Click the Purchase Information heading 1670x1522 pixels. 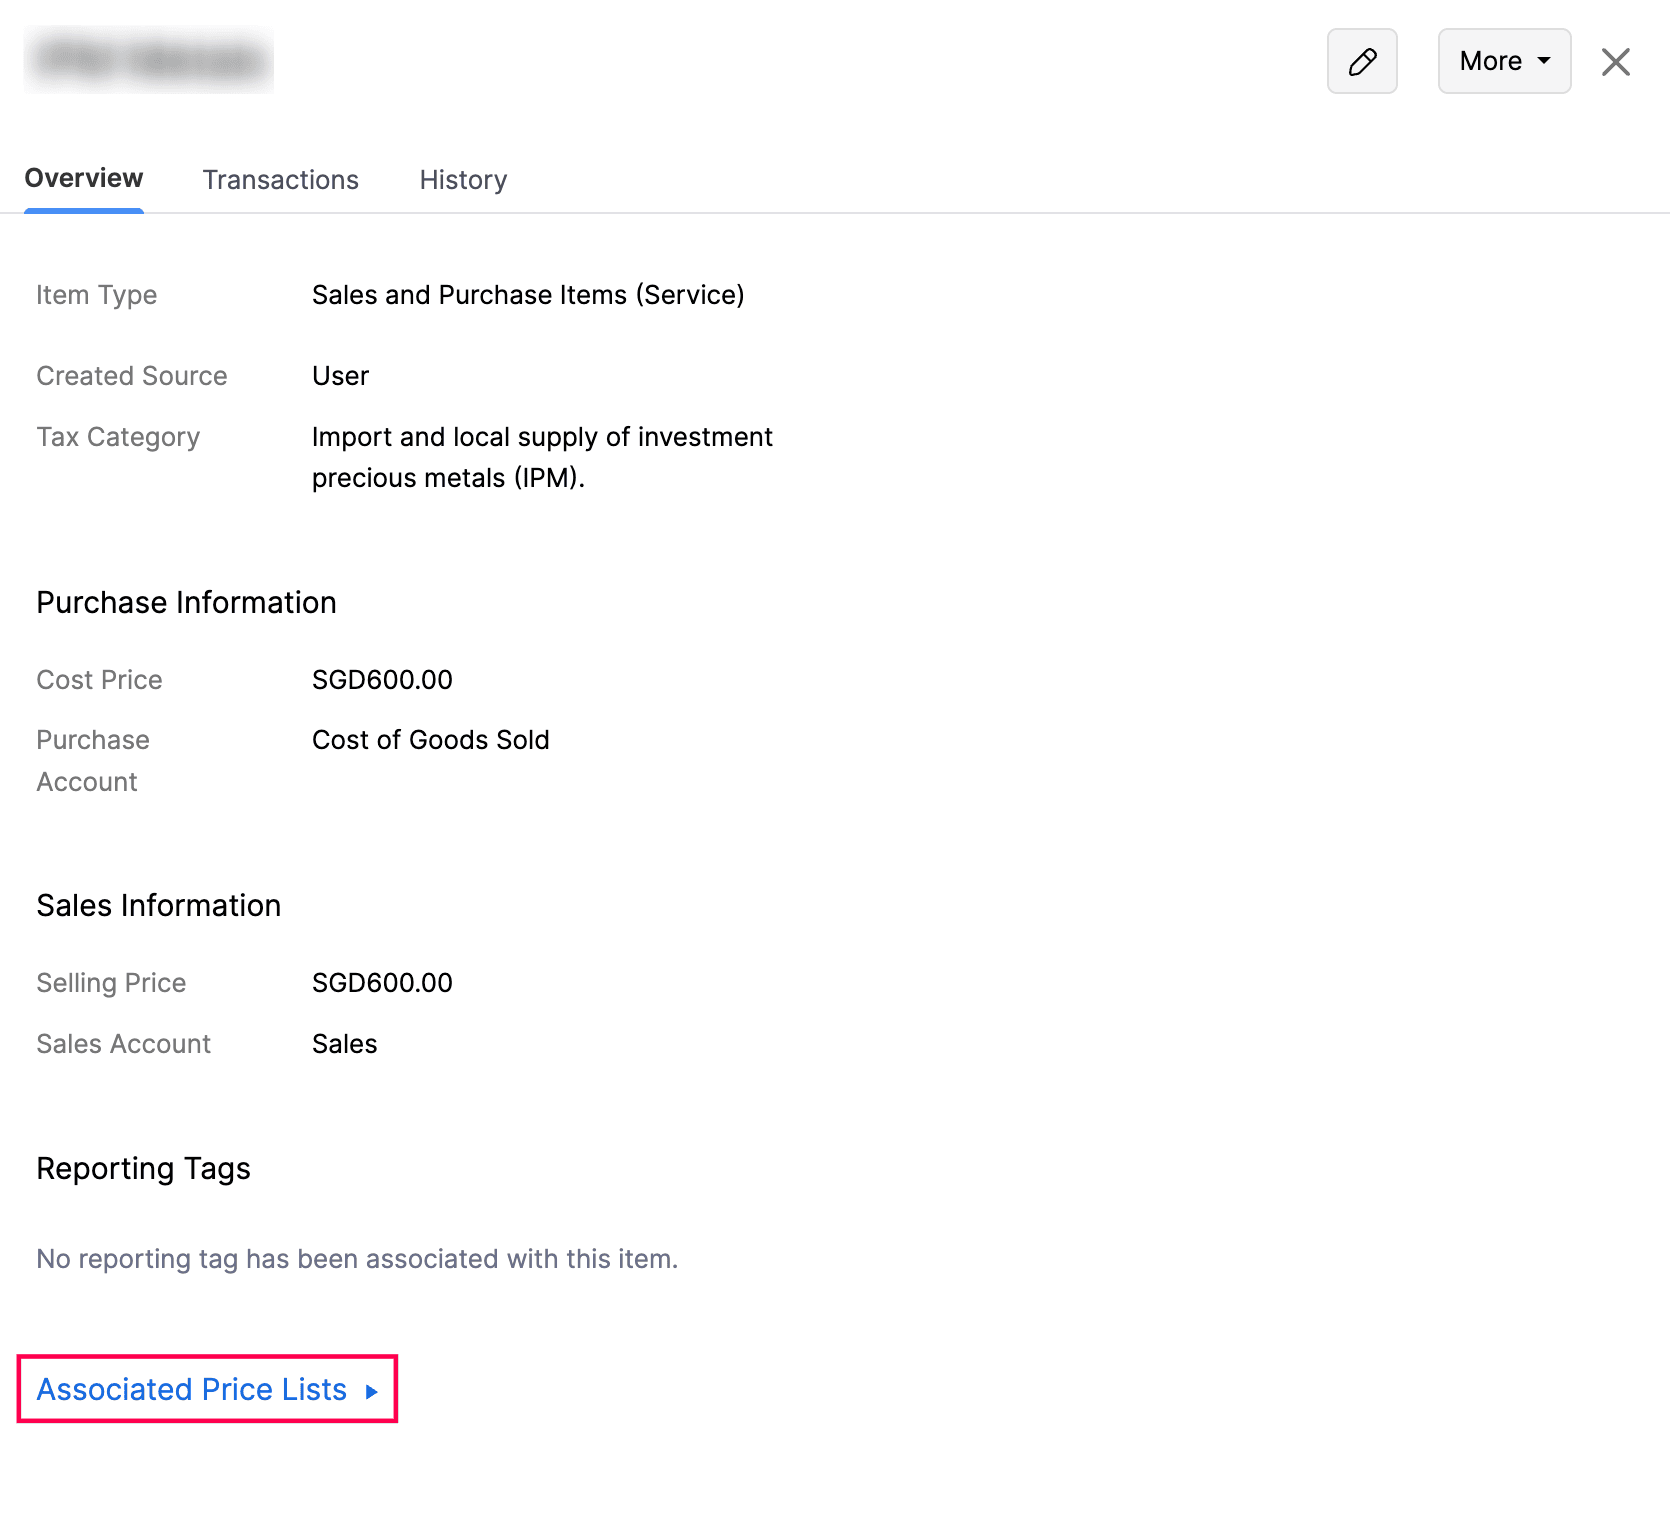pos(186,603)
